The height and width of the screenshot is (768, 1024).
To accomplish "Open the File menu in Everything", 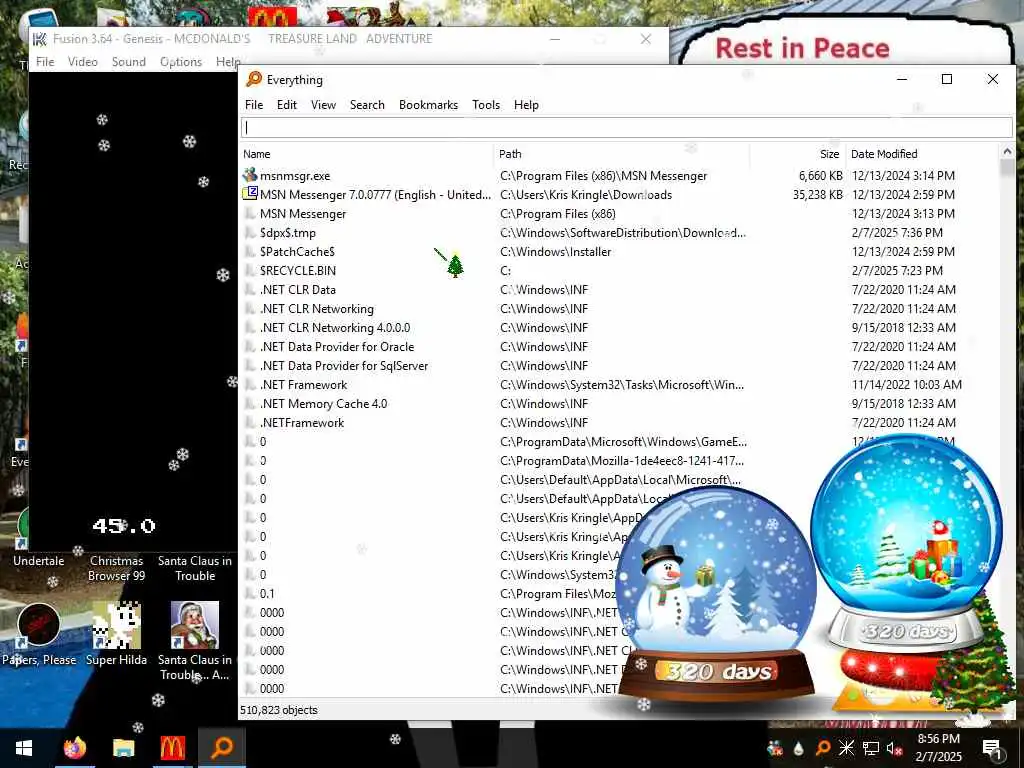I will click(254, 104).
